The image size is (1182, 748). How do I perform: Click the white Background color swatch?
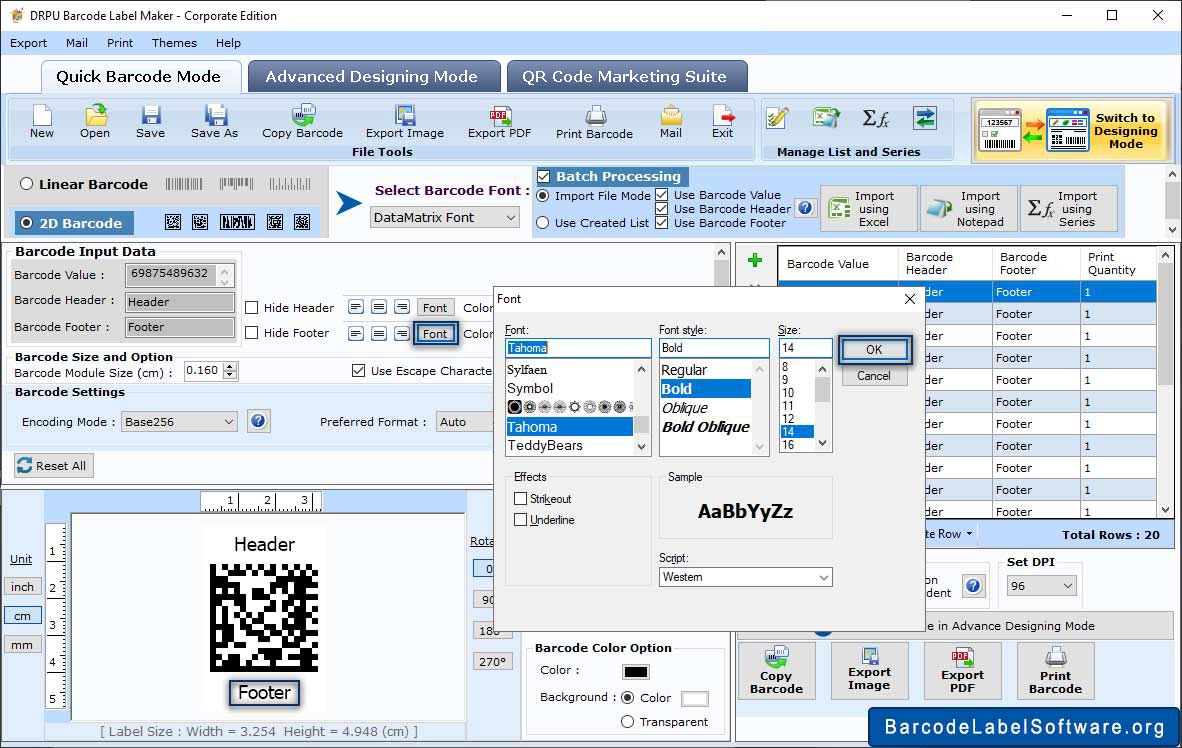click(694, 698)
